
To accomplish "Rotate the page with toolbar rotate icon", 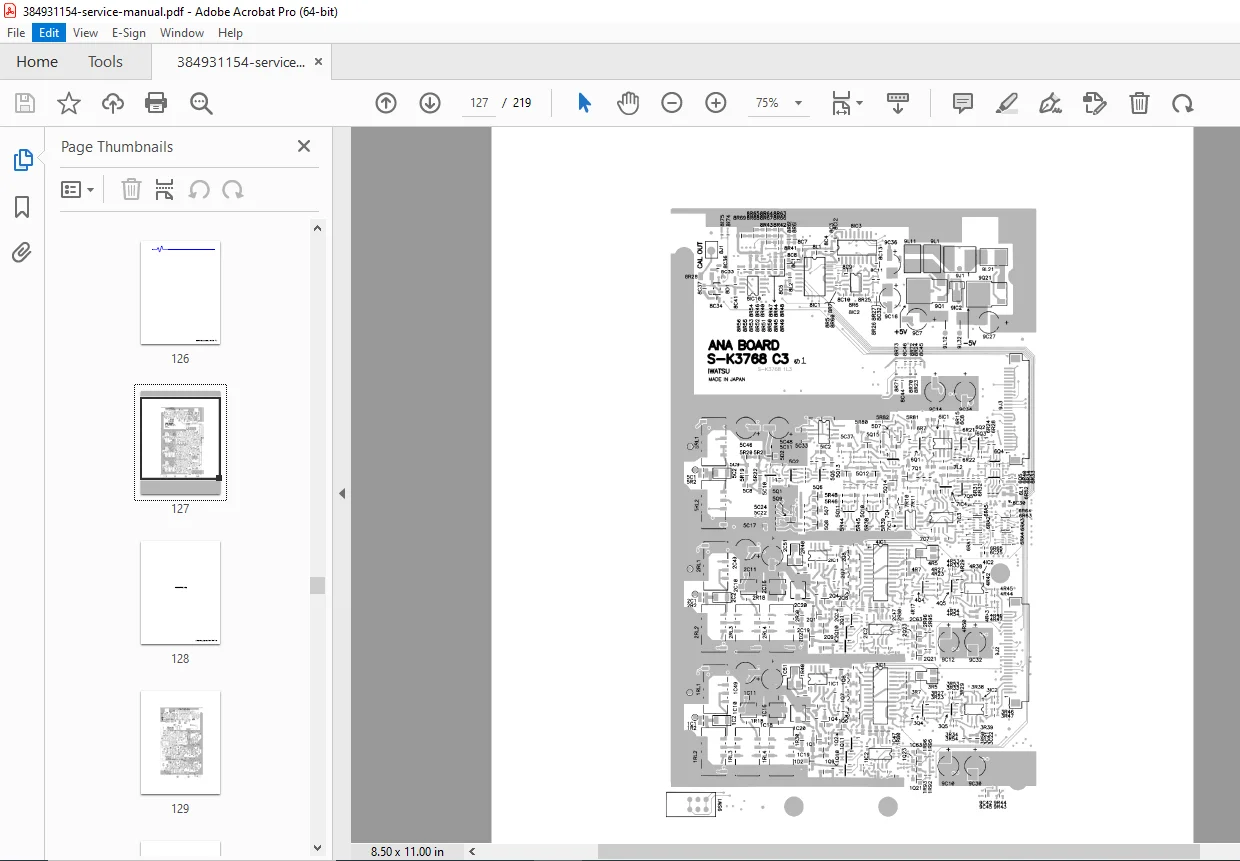I will pos(1183,103).
